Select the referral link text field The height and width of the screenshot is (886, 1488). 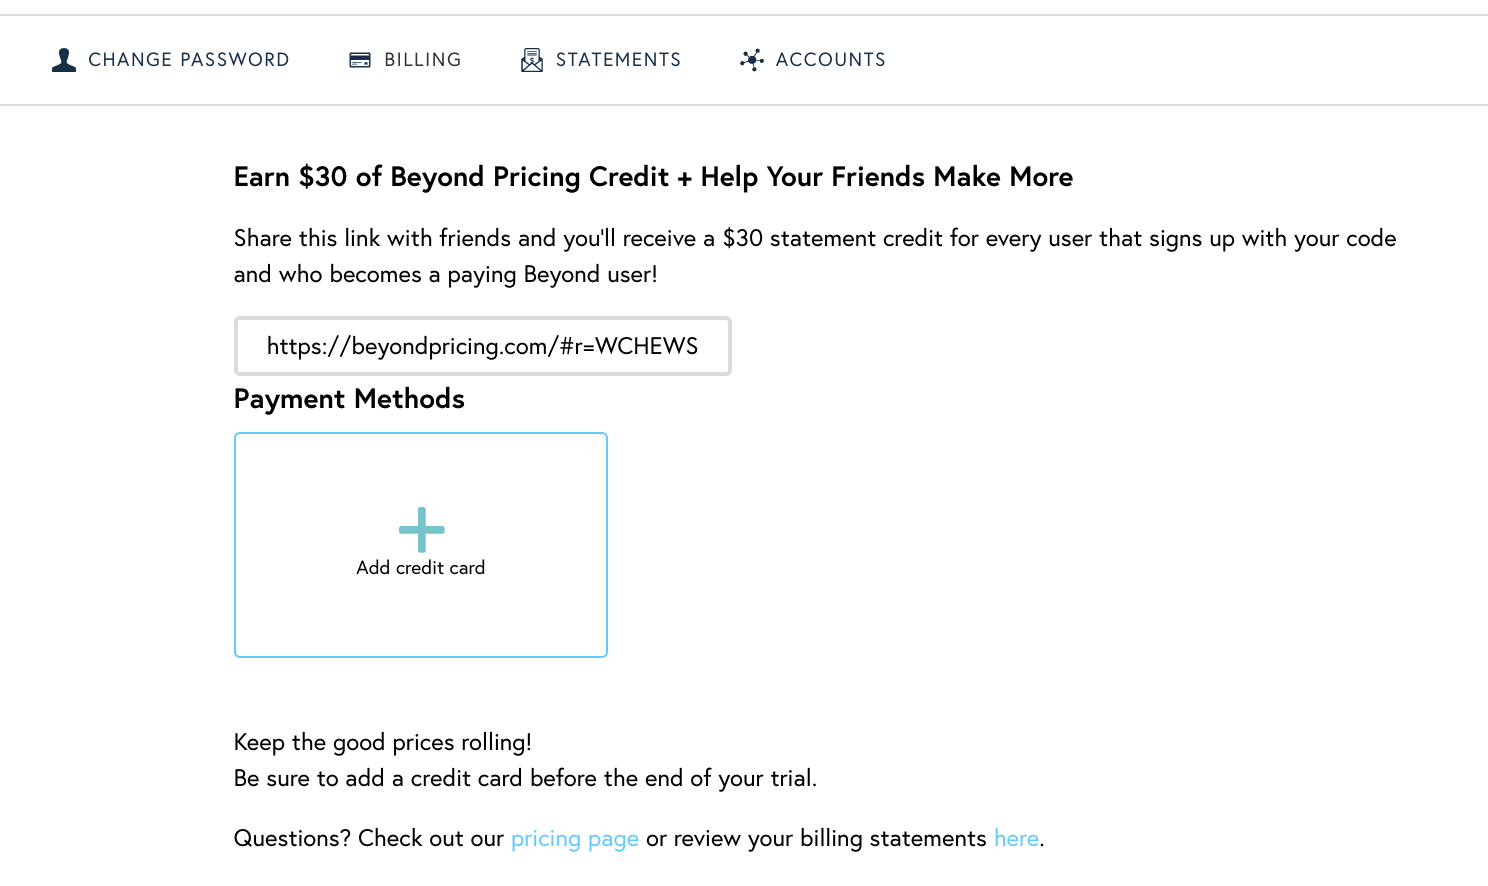click(x=483, y=346)
